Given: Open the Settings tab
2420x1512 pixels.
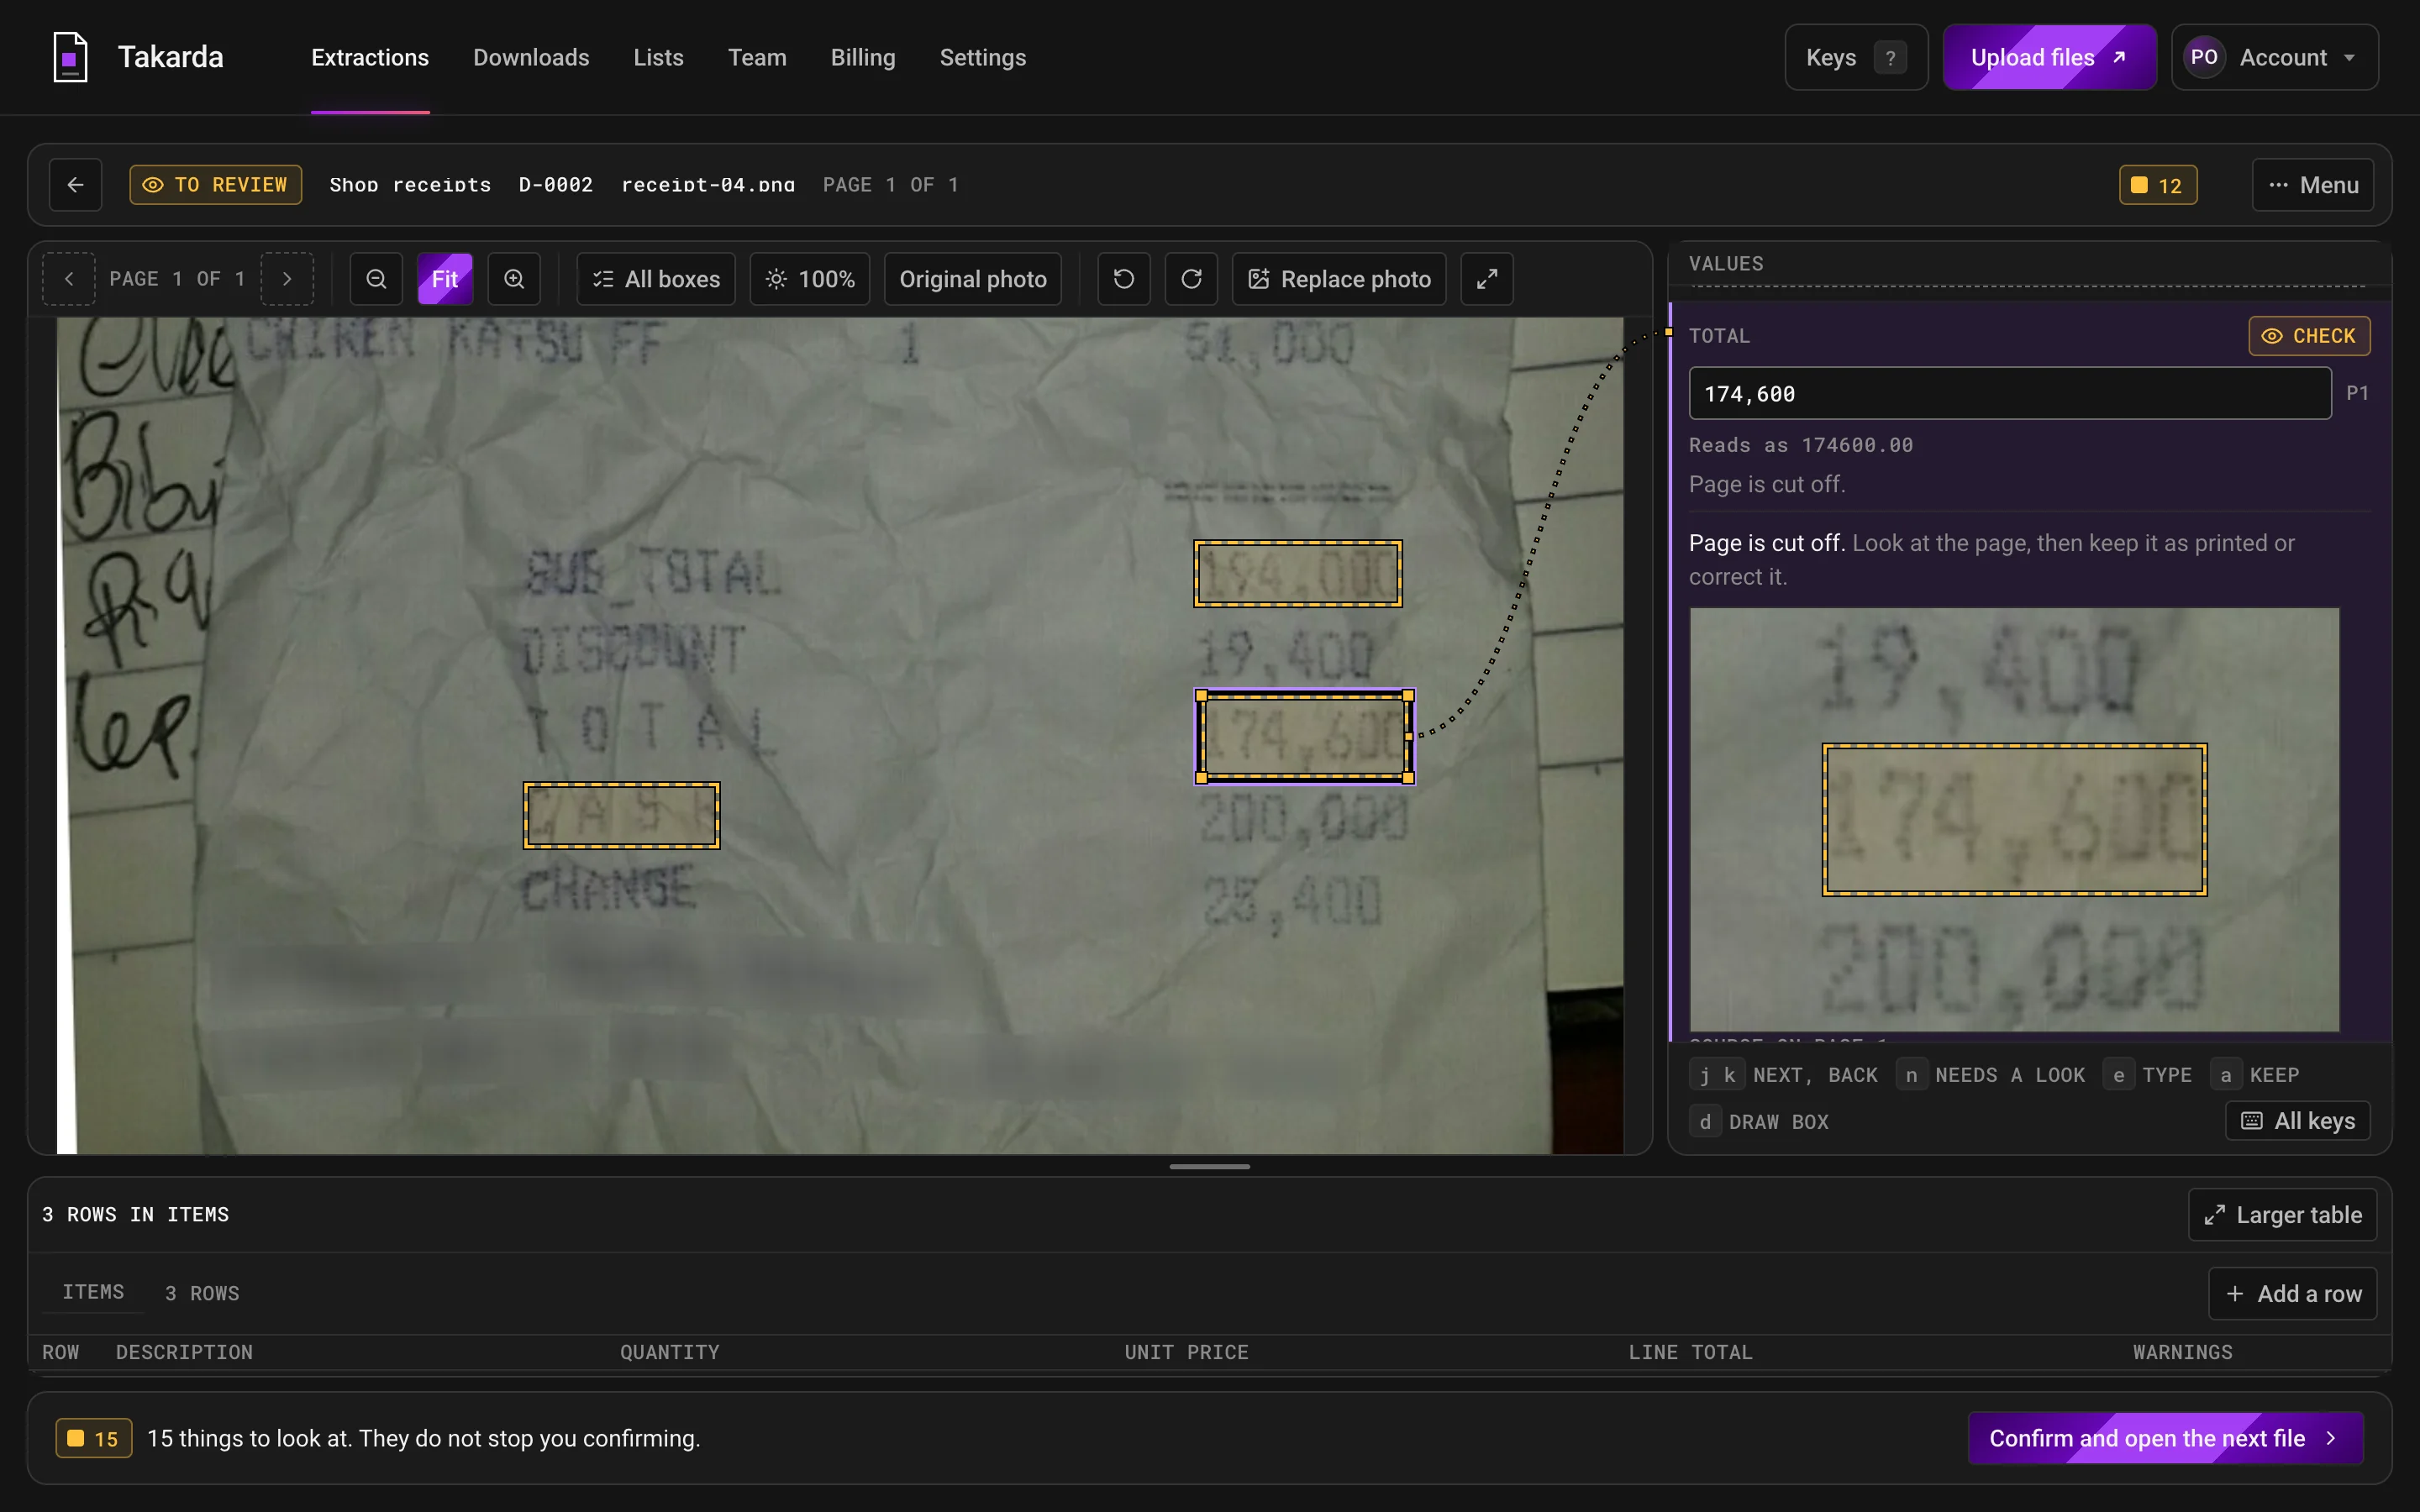Looking at the screenshot, I should pyautogui.click(x=982, y=57).
